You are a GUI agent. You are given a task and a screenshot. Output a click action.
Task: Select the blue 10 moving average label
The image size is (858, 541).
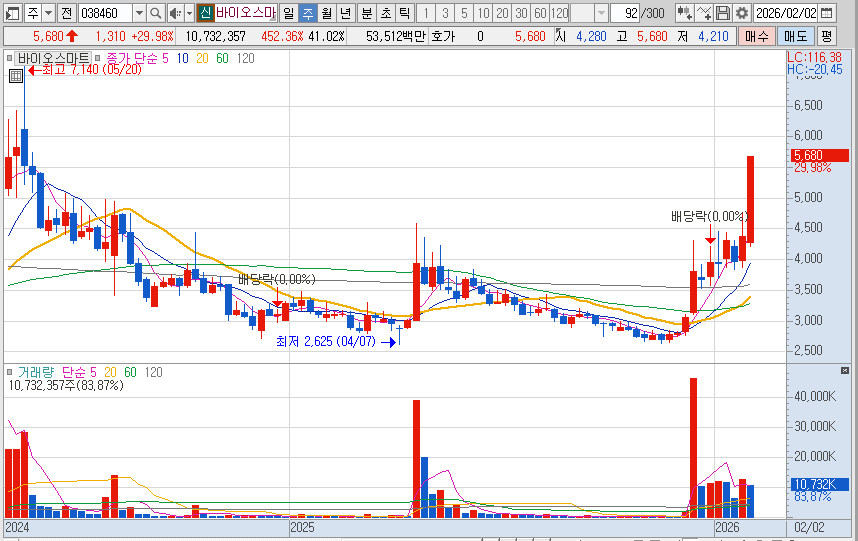pos(182,58)
